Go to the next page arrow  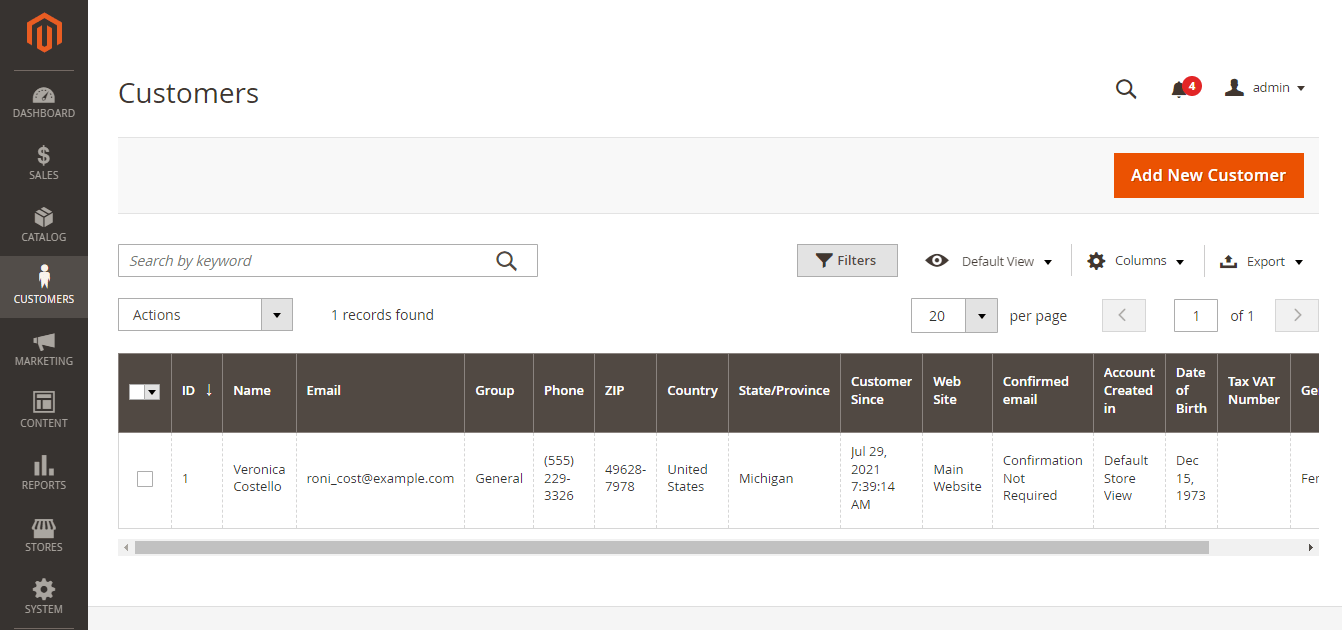click(x=1297, y=315)
